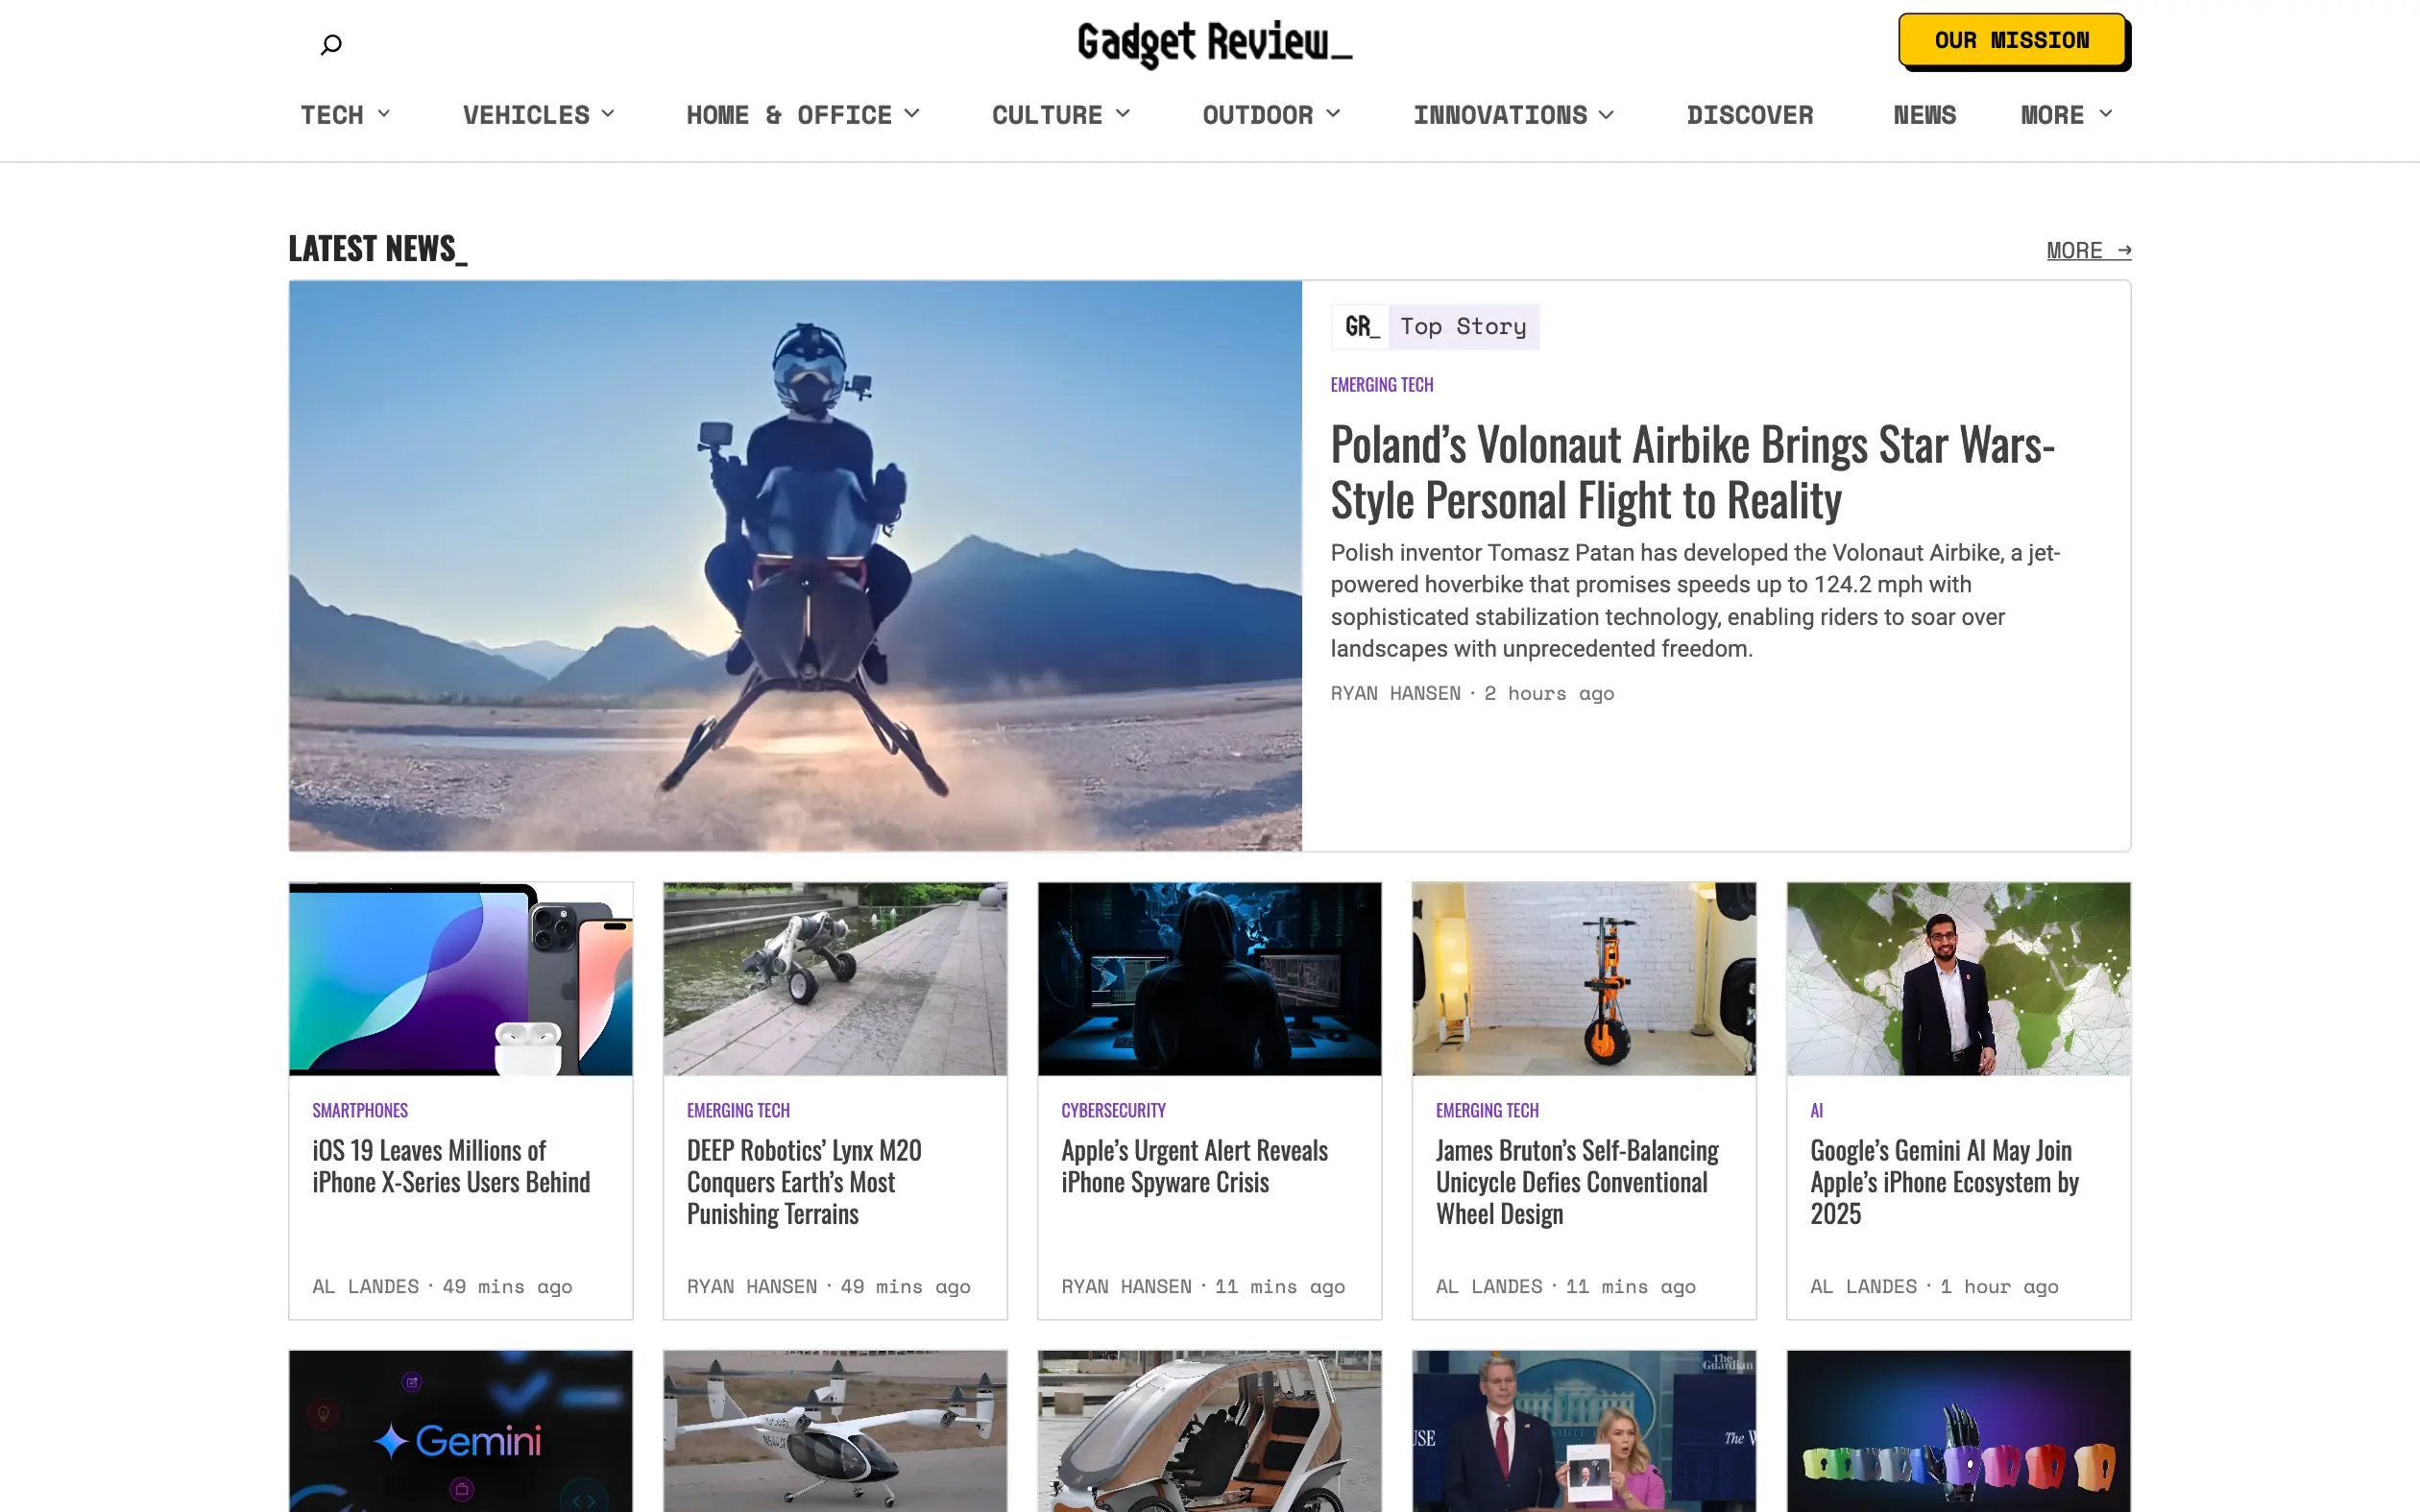Open the white eVTOL aircraft thumbnail
Screen dimensions: 2420x1512
835,1431
